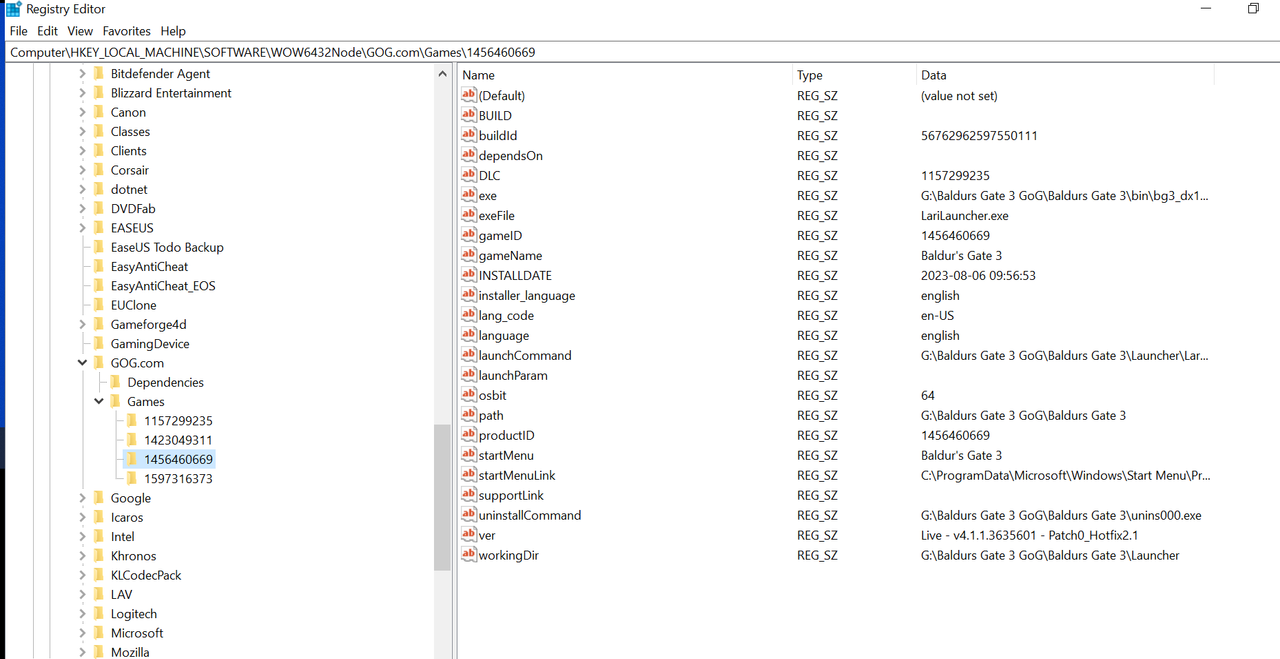Collapse the GOG.com key
This screenshot has width=1280, height=659.
(x=82, y=363)
